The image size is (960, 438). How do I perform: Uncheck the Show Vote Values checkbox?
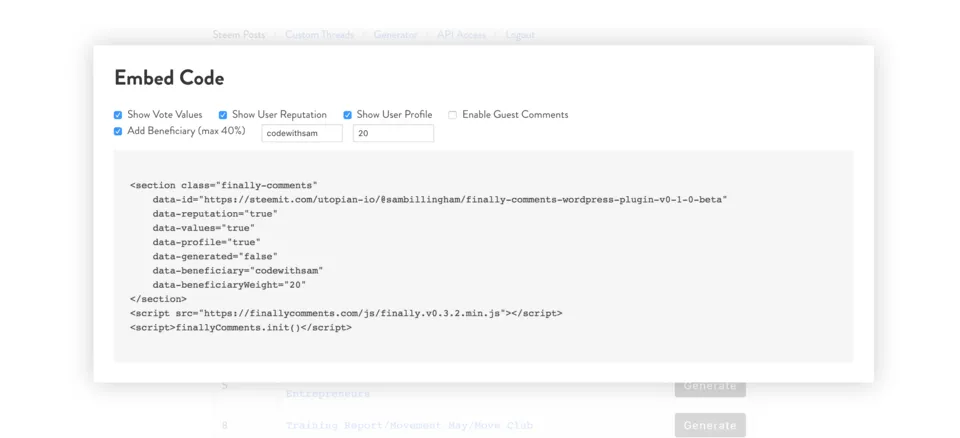[x=118, y=115]
